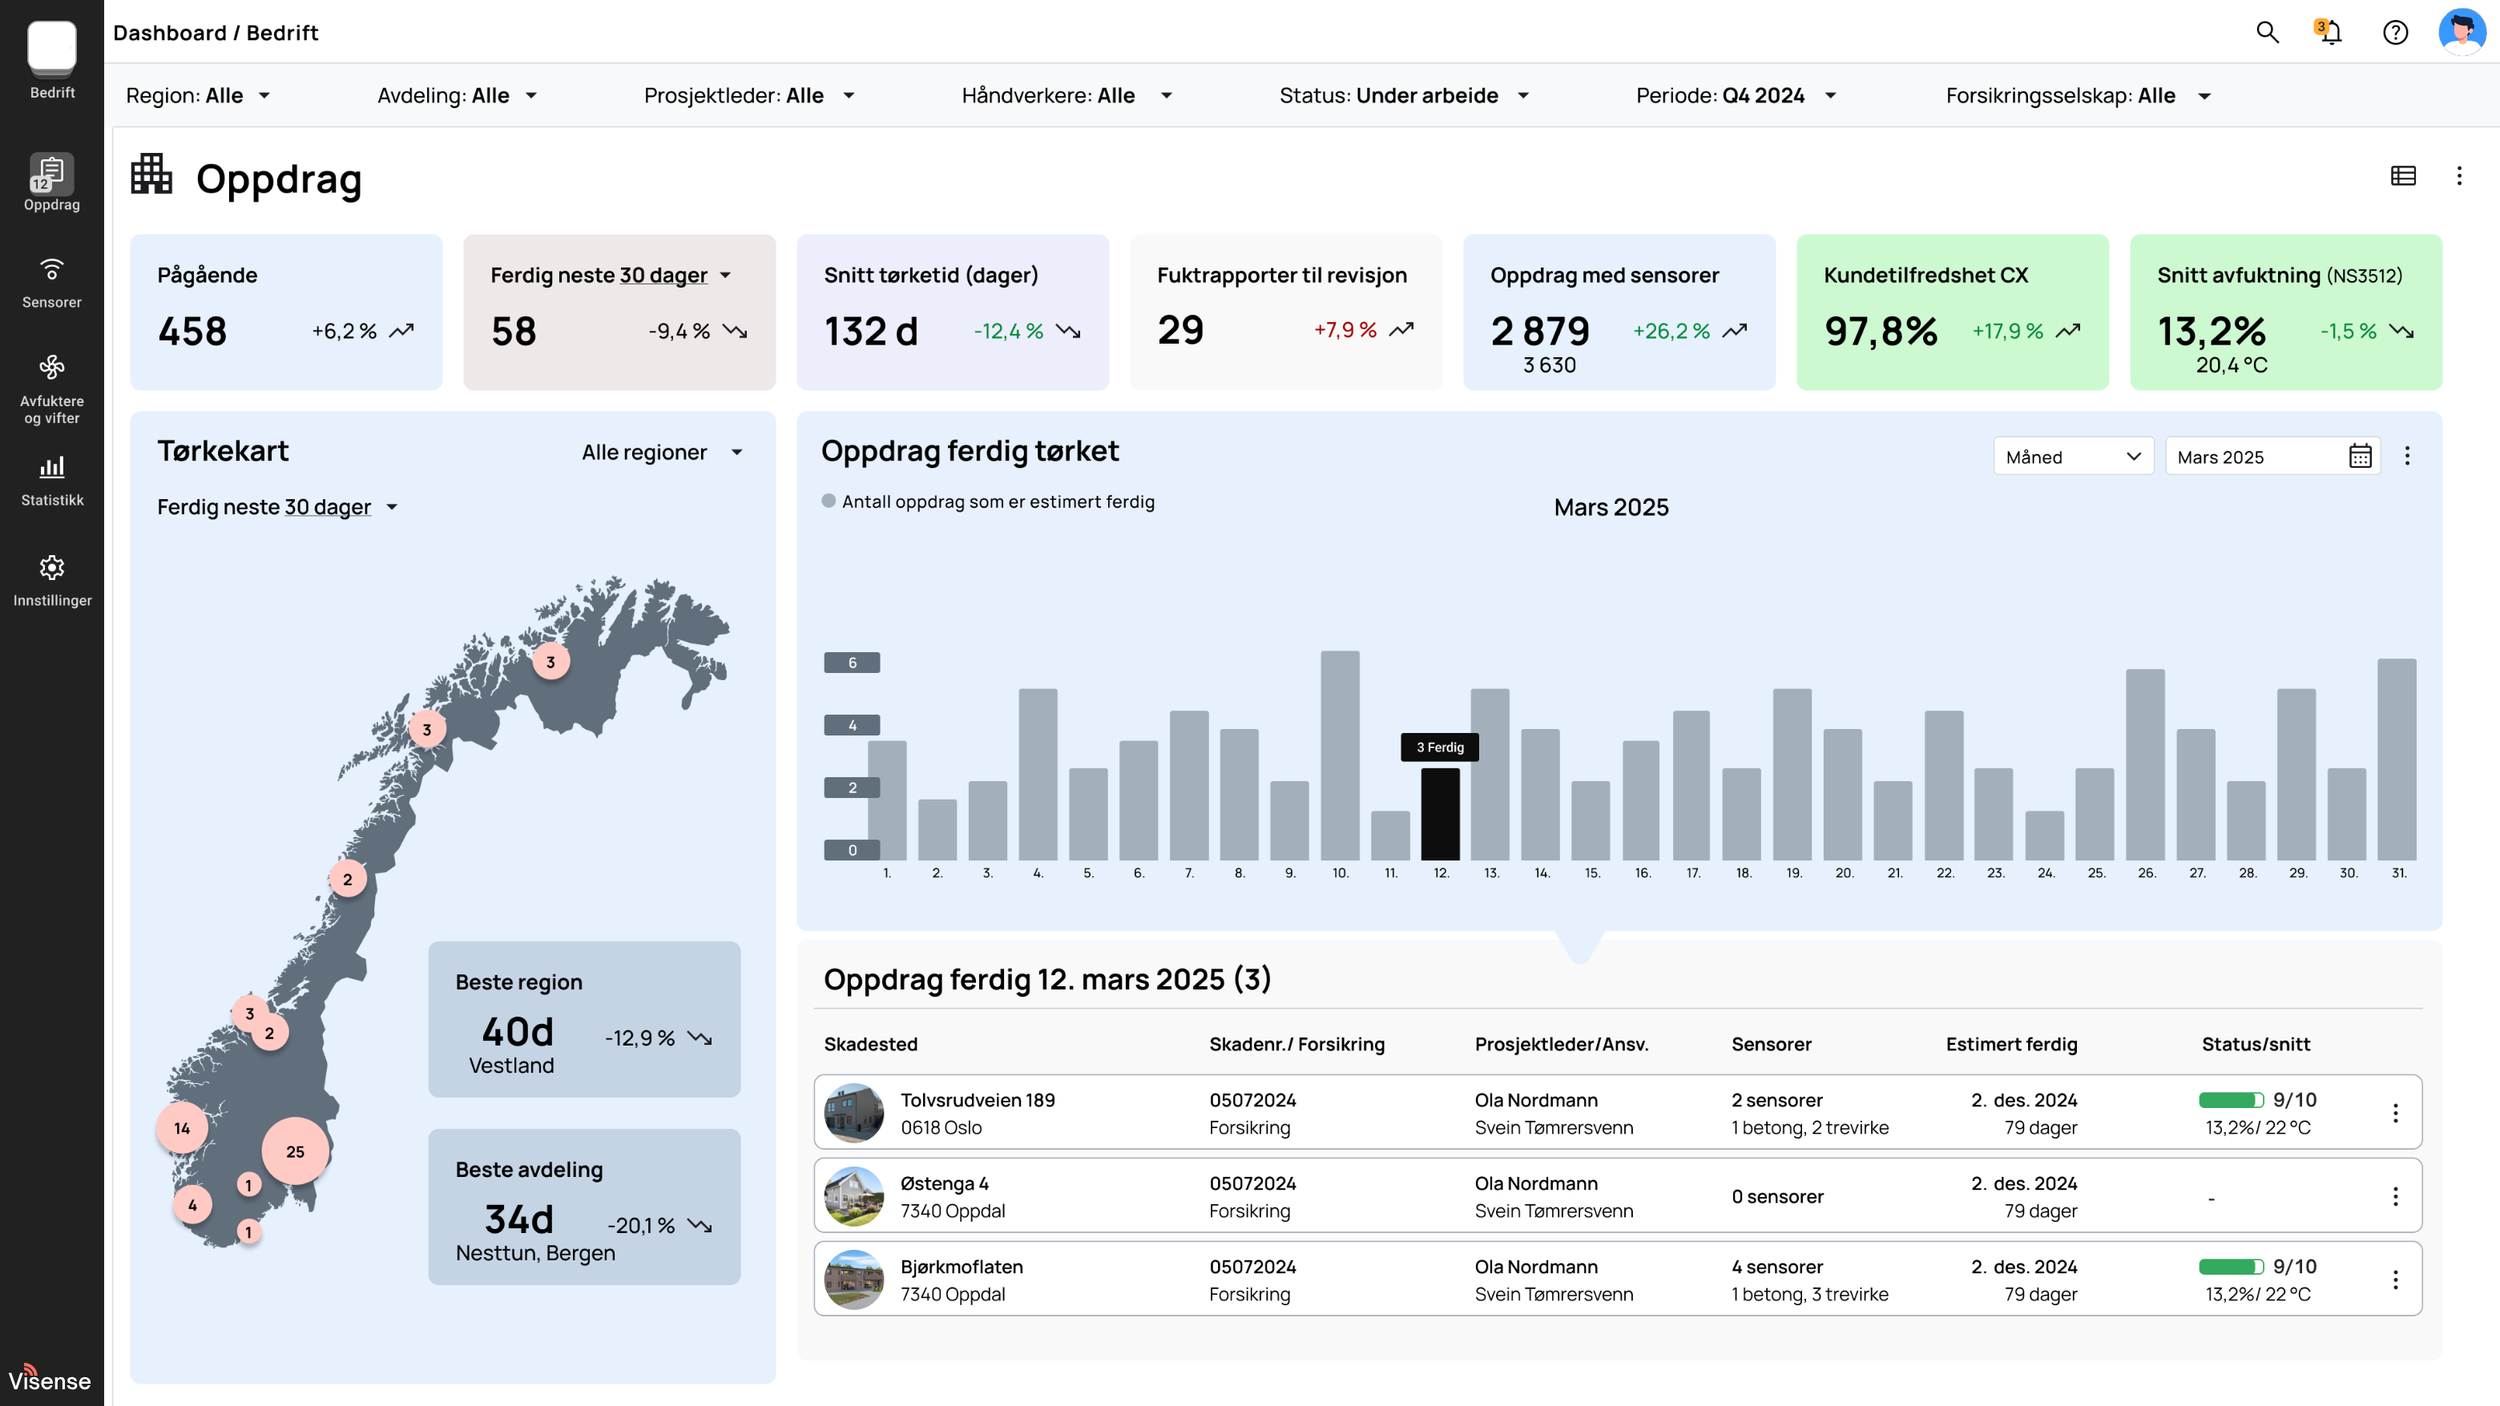2500x1406 pixels.
Task: Select the chart bar for day 10
Action: [x=1340, y=755]
